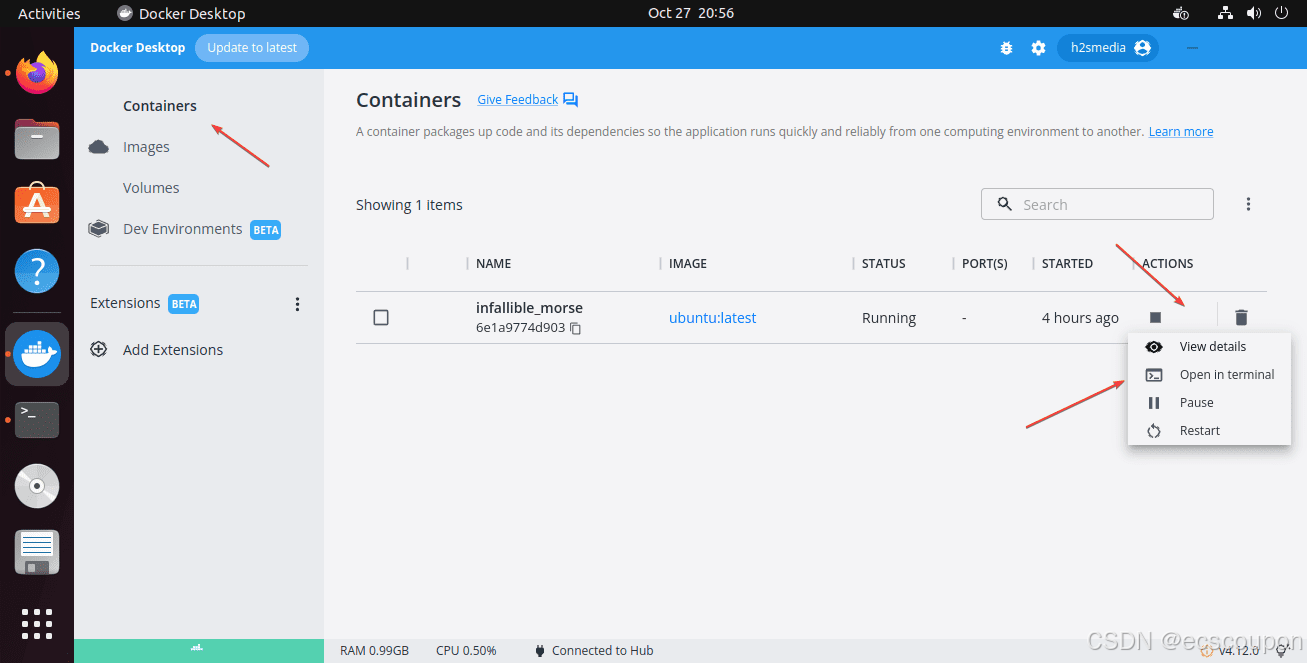1307x663 pixels.
Task: Copy container ID 6e1a9774d903
Action: 576,328
